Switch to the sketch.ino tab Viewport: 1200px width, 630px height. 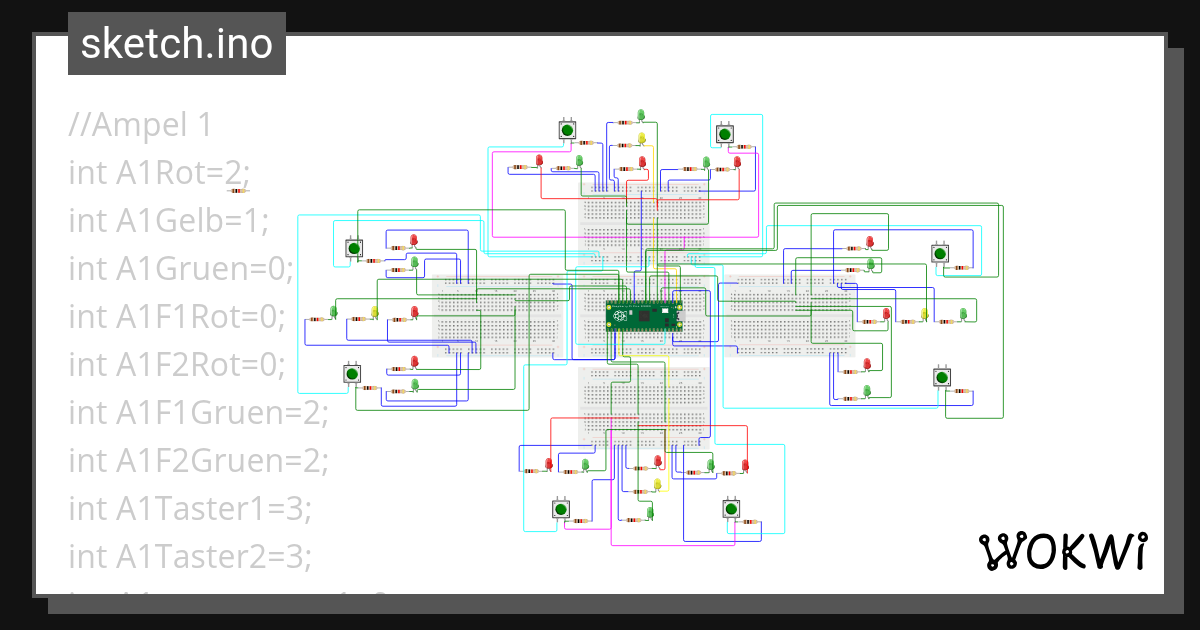pyautogui.click(x=176, y=43)
